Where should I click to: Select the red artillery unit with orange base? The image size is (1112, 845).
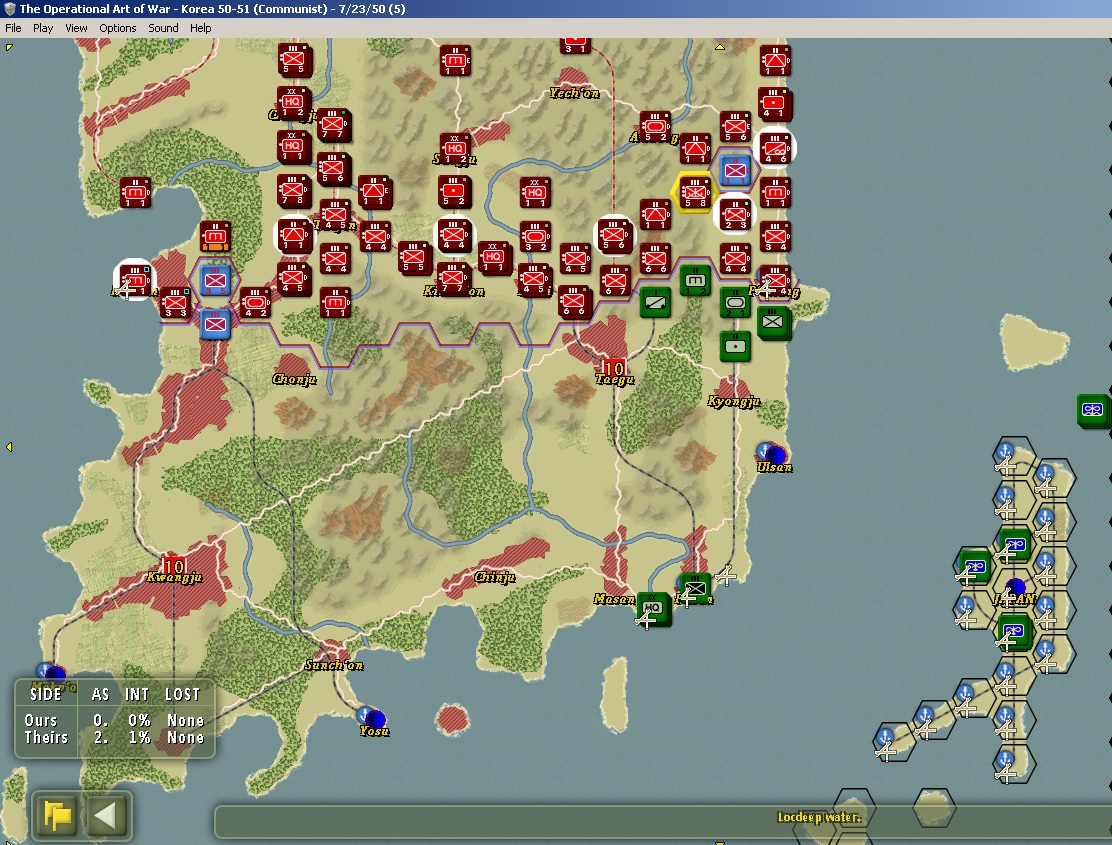215,237
